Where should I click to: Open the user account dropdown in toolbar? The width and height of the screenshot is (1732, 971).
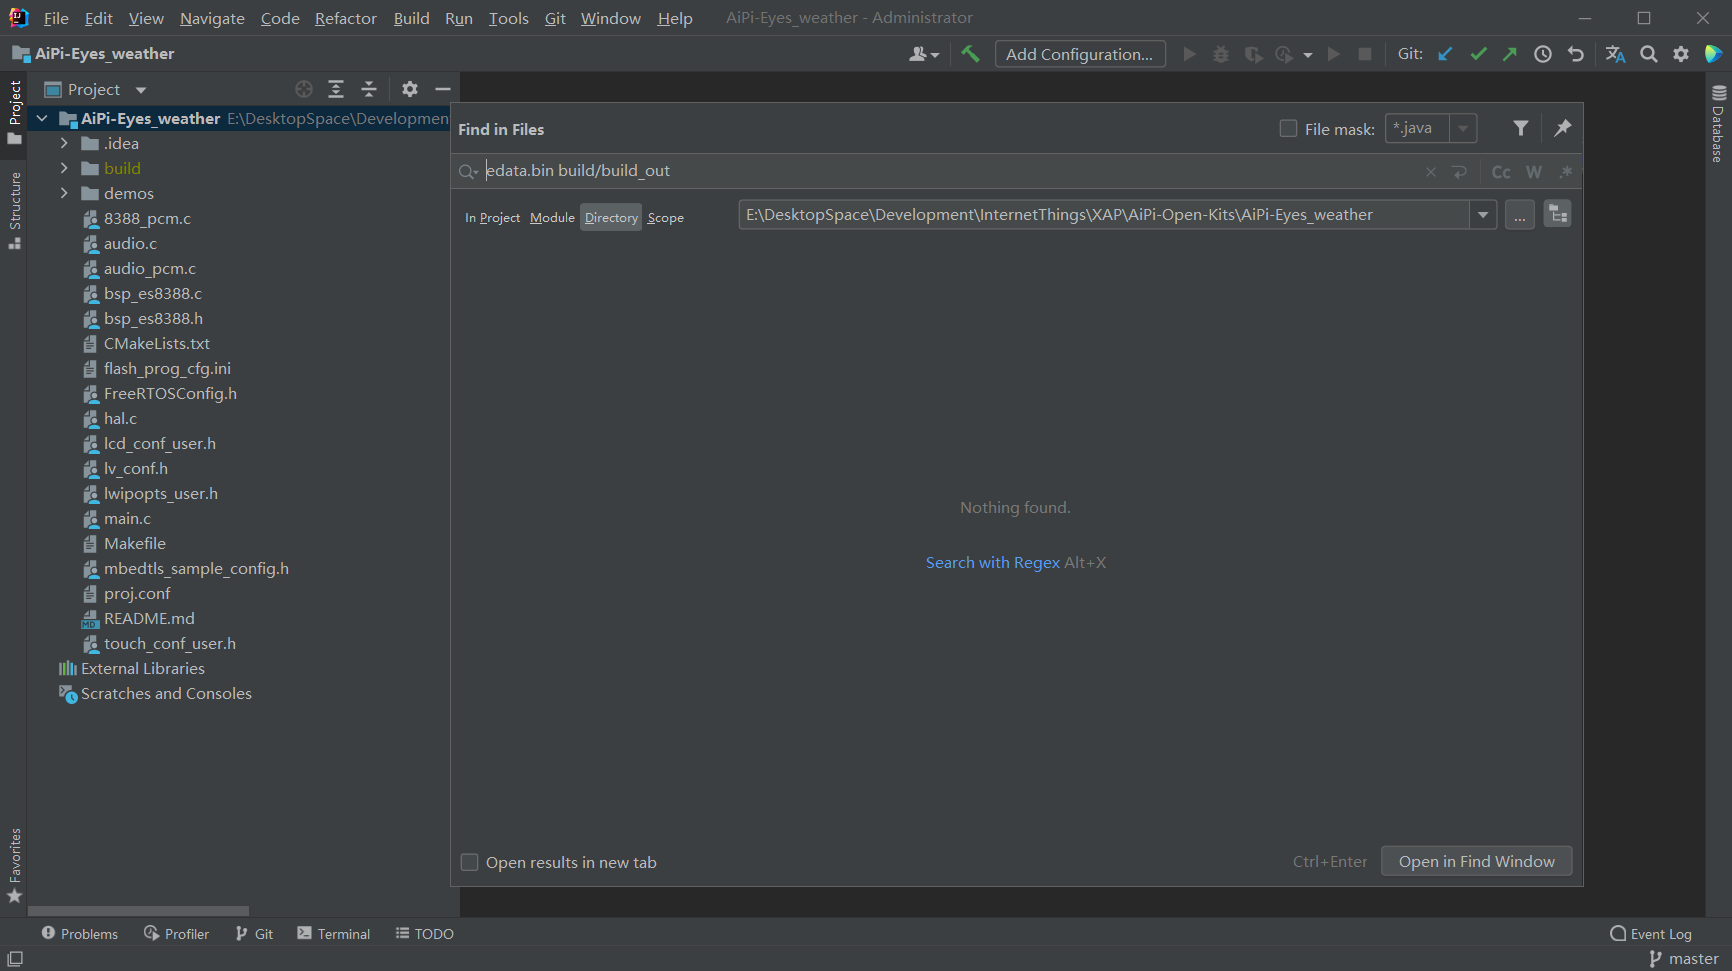pyautogui.click(x=924, y=54)
